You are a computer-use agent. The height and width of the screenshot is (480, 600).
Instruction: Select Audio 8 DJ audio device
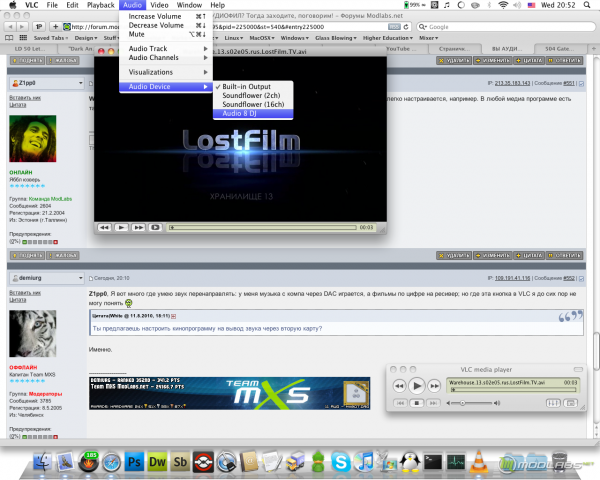tap(253, 113)
